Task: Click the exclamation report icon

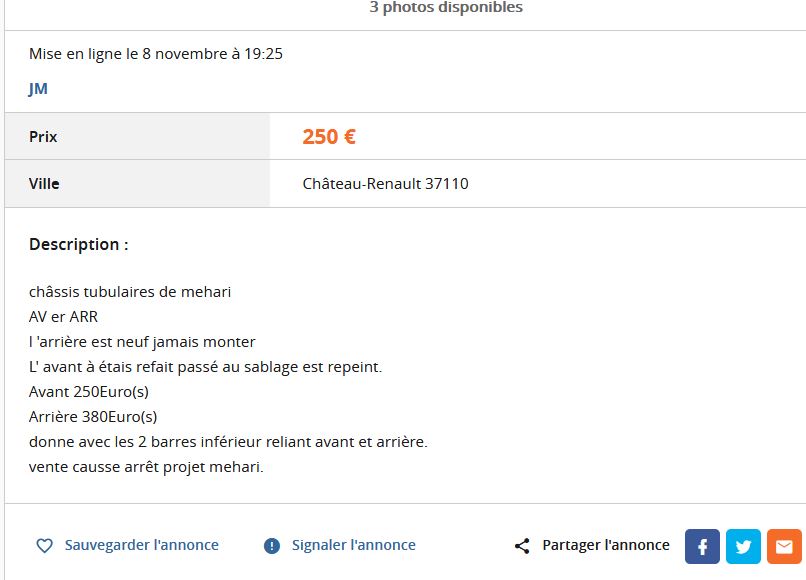Action: click(272, 546)
